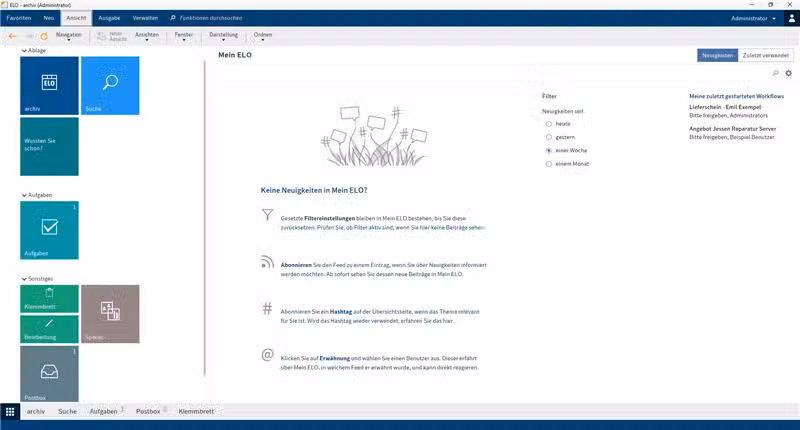Viewport: 800px width, 430px height.
Task: Click the Neue Ansicht toolbar button
Action: (112, 36)
